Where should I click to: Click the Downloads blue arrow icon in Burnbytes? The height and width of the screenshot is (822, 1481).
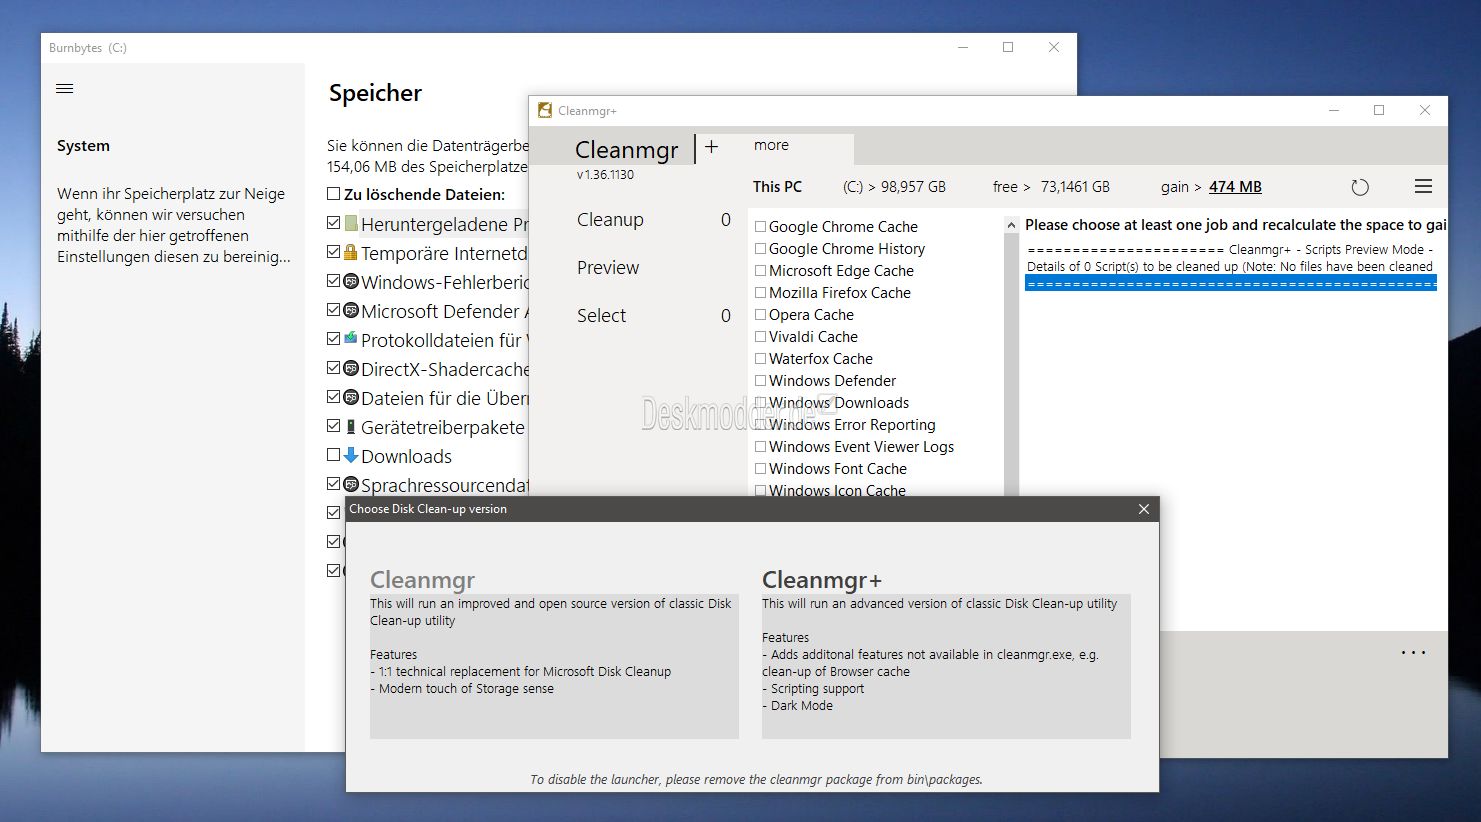[x=351, y=455]
